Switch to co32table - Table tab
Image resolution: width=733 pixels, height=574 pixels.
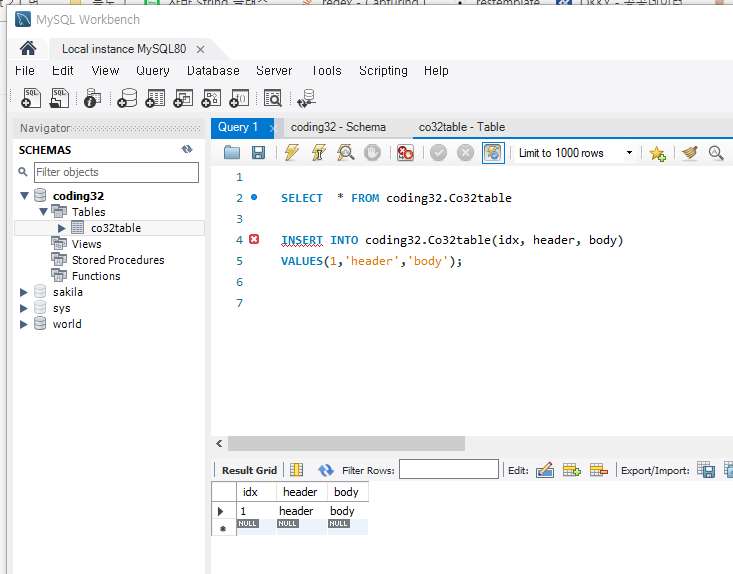[462, 127]
